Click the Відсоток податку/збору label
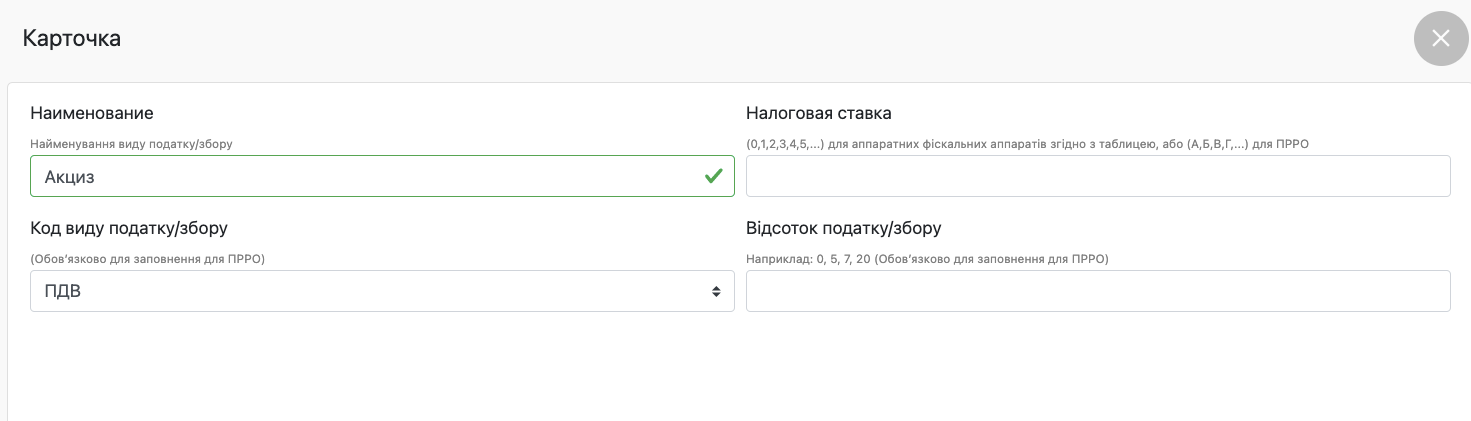This screenshot has height=421, width=1471. pyautogui.click(x=843, y=228)
